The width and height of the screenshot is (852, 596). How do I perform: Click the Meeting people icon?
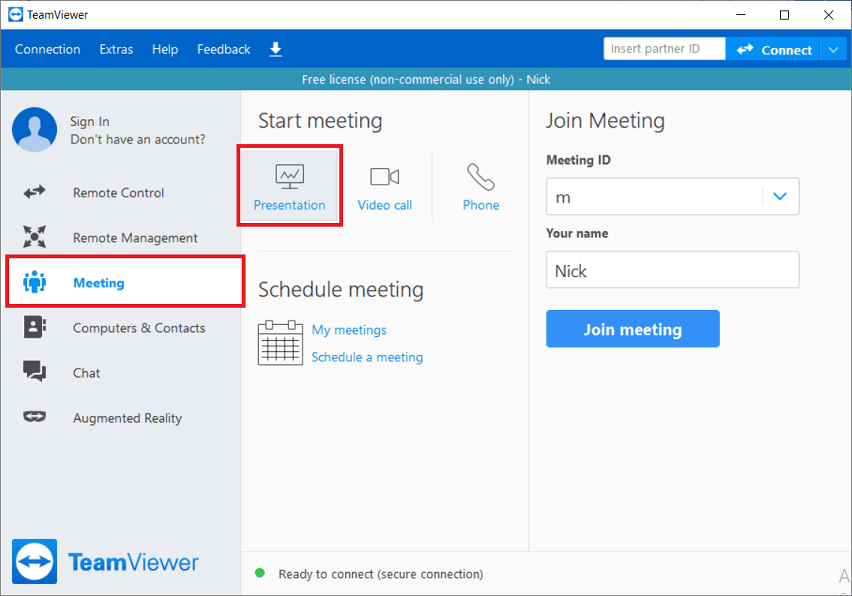tap(34, 282)
